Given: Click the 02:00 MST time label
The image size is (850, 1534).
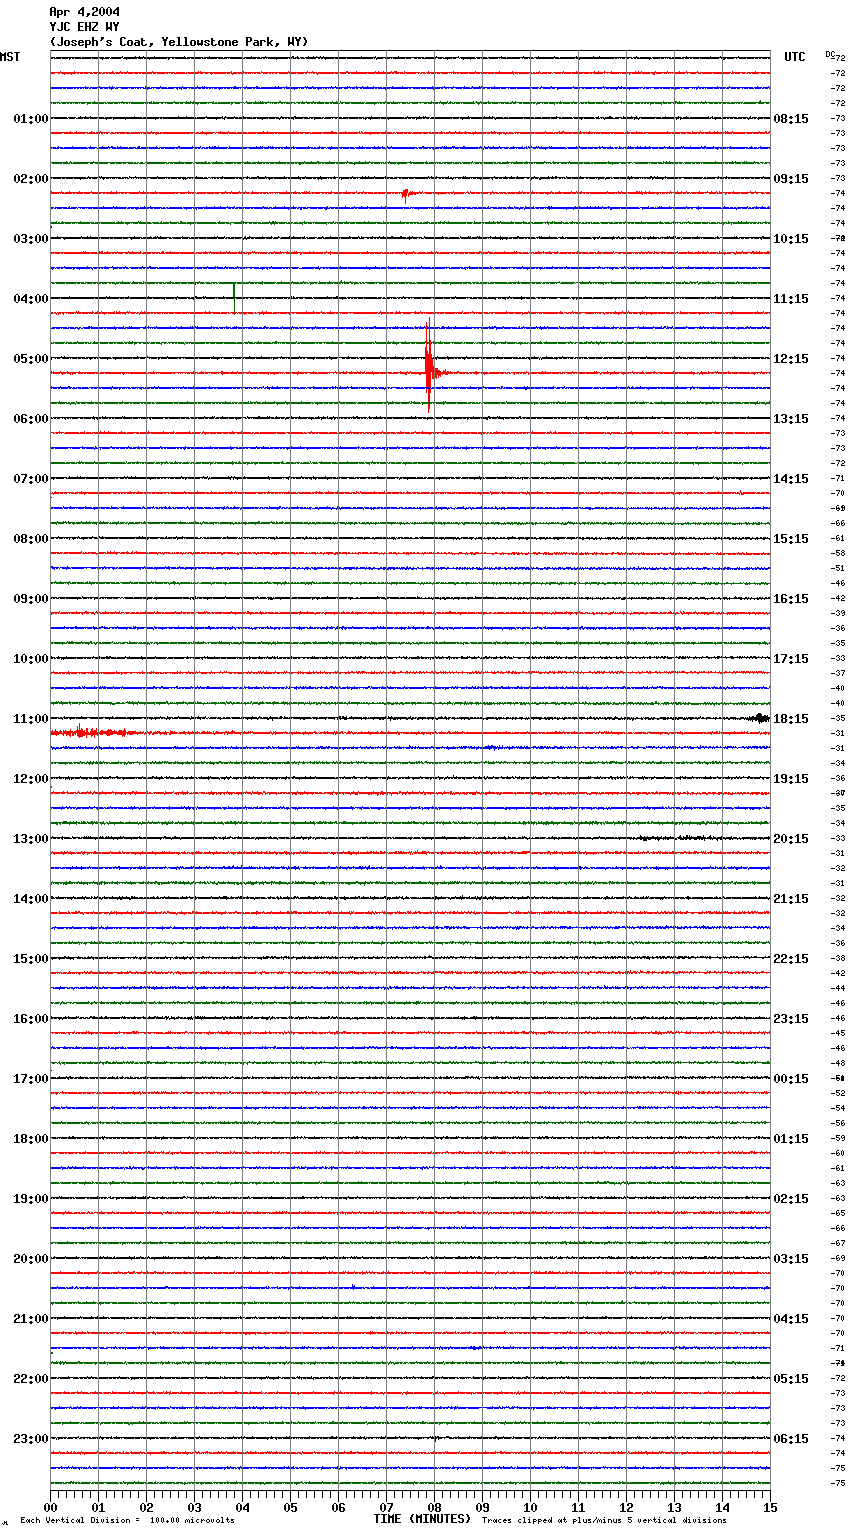Looking at the screenshot, I should [x=31, y=179].
